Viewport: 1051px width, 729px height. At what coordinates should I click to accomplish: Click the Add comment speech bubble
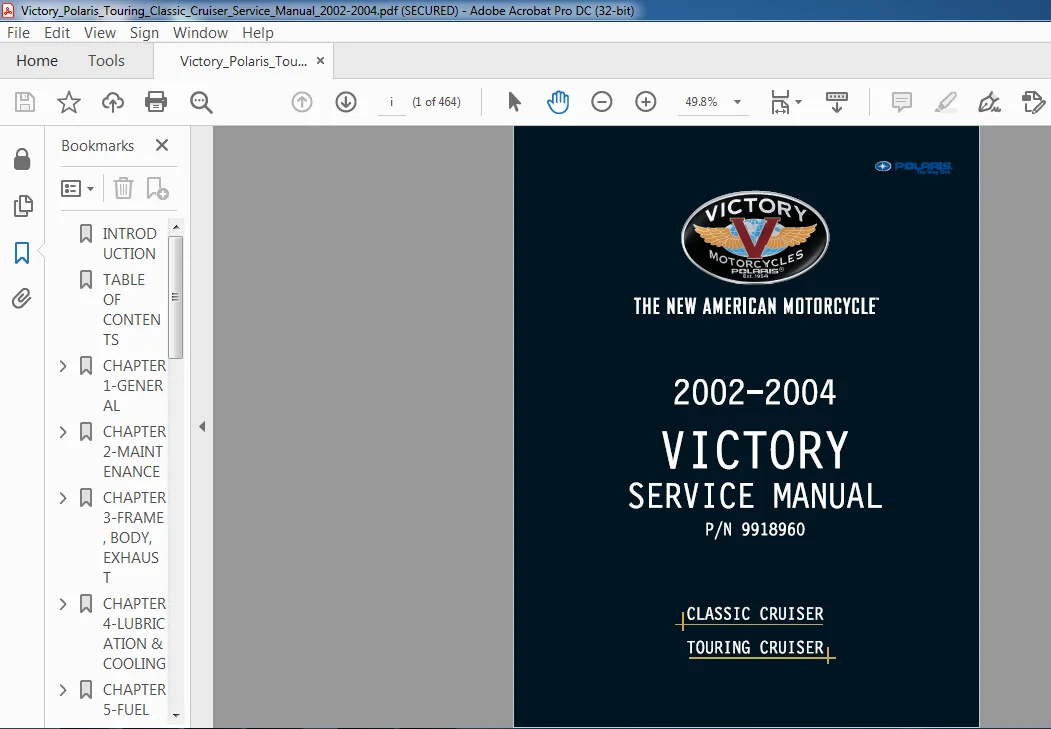pos(902,102)
